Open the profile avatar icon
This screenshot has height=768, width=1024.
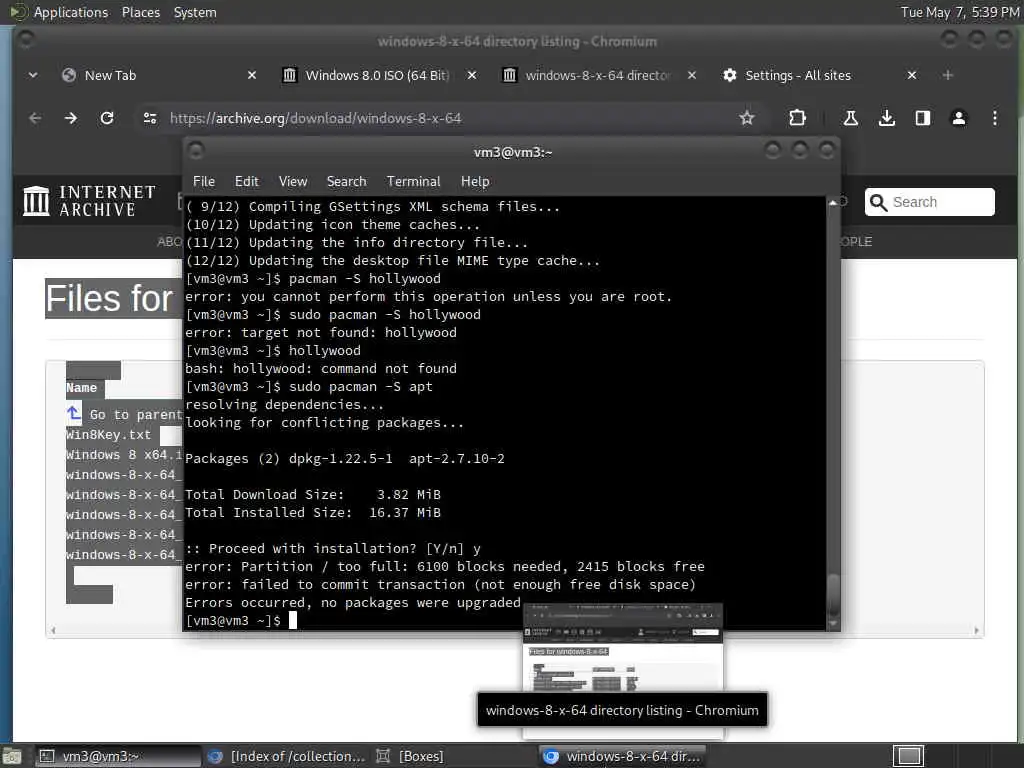click(x=958, y=118)
